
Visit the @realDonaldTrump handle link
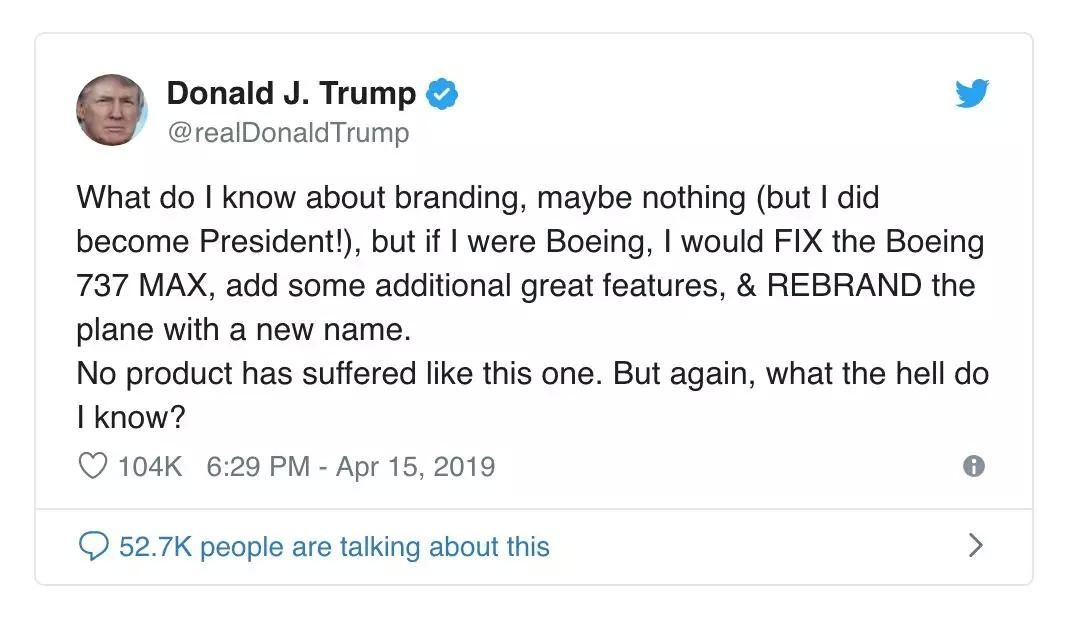288,132
